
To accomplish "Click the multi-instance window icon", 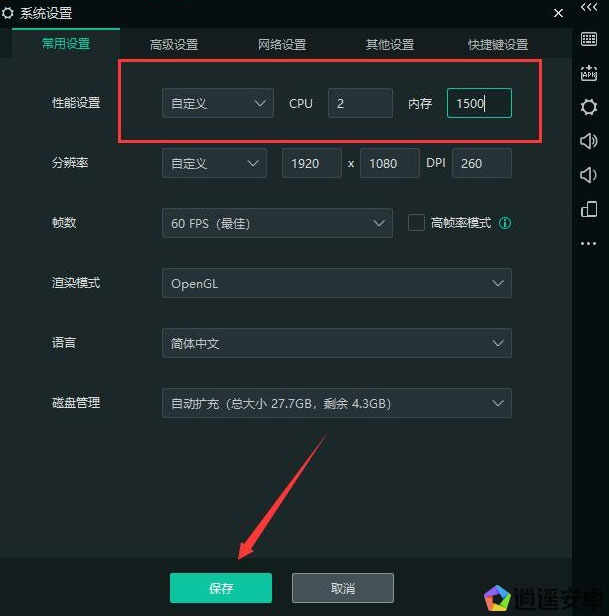I will (x=589, y=209).
